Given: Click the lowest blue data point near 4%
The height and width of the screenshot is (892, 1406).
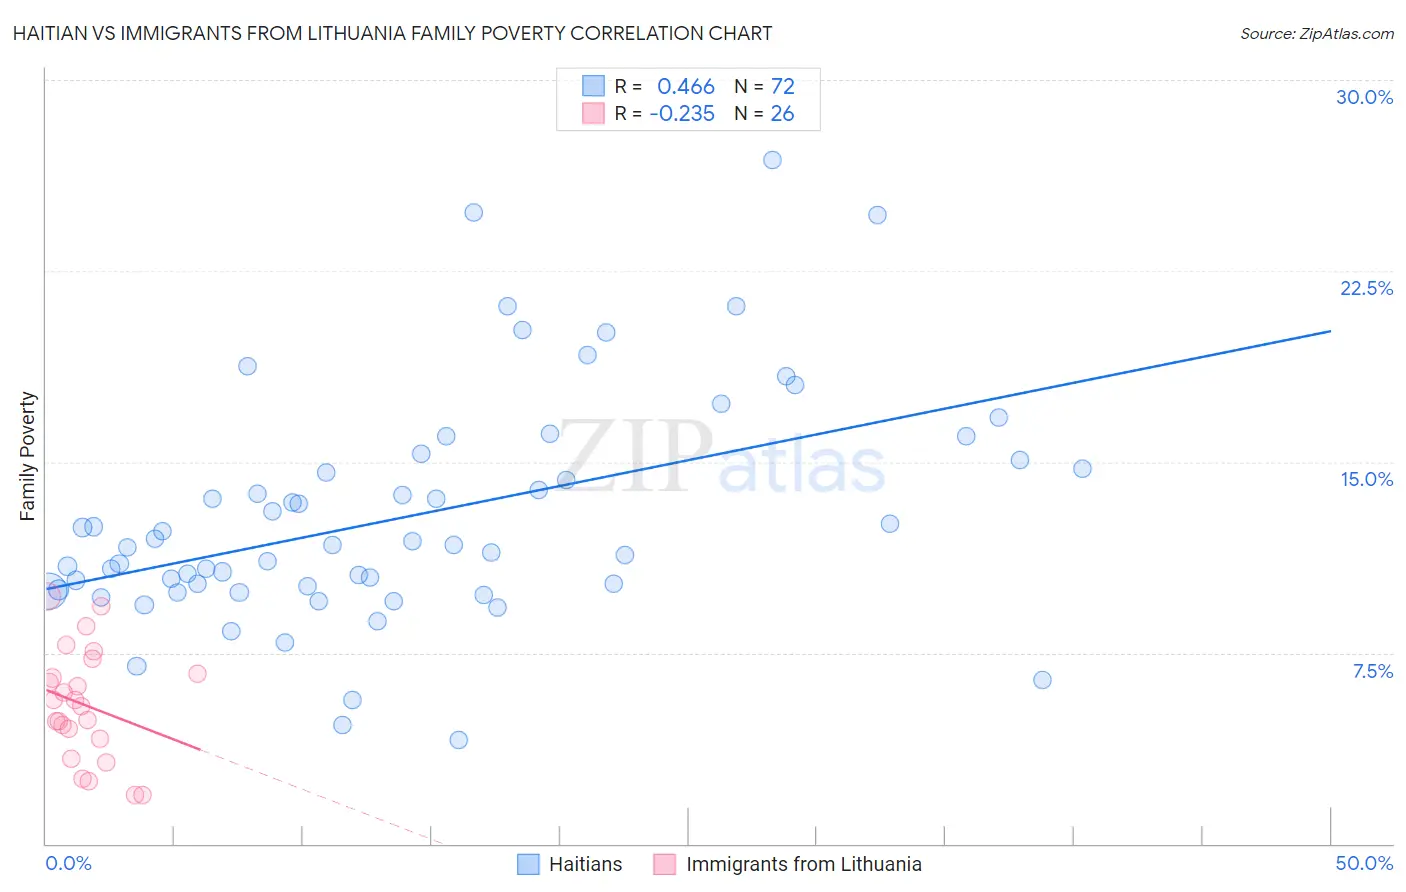Looking at the screenshot, I should [459, 740].
